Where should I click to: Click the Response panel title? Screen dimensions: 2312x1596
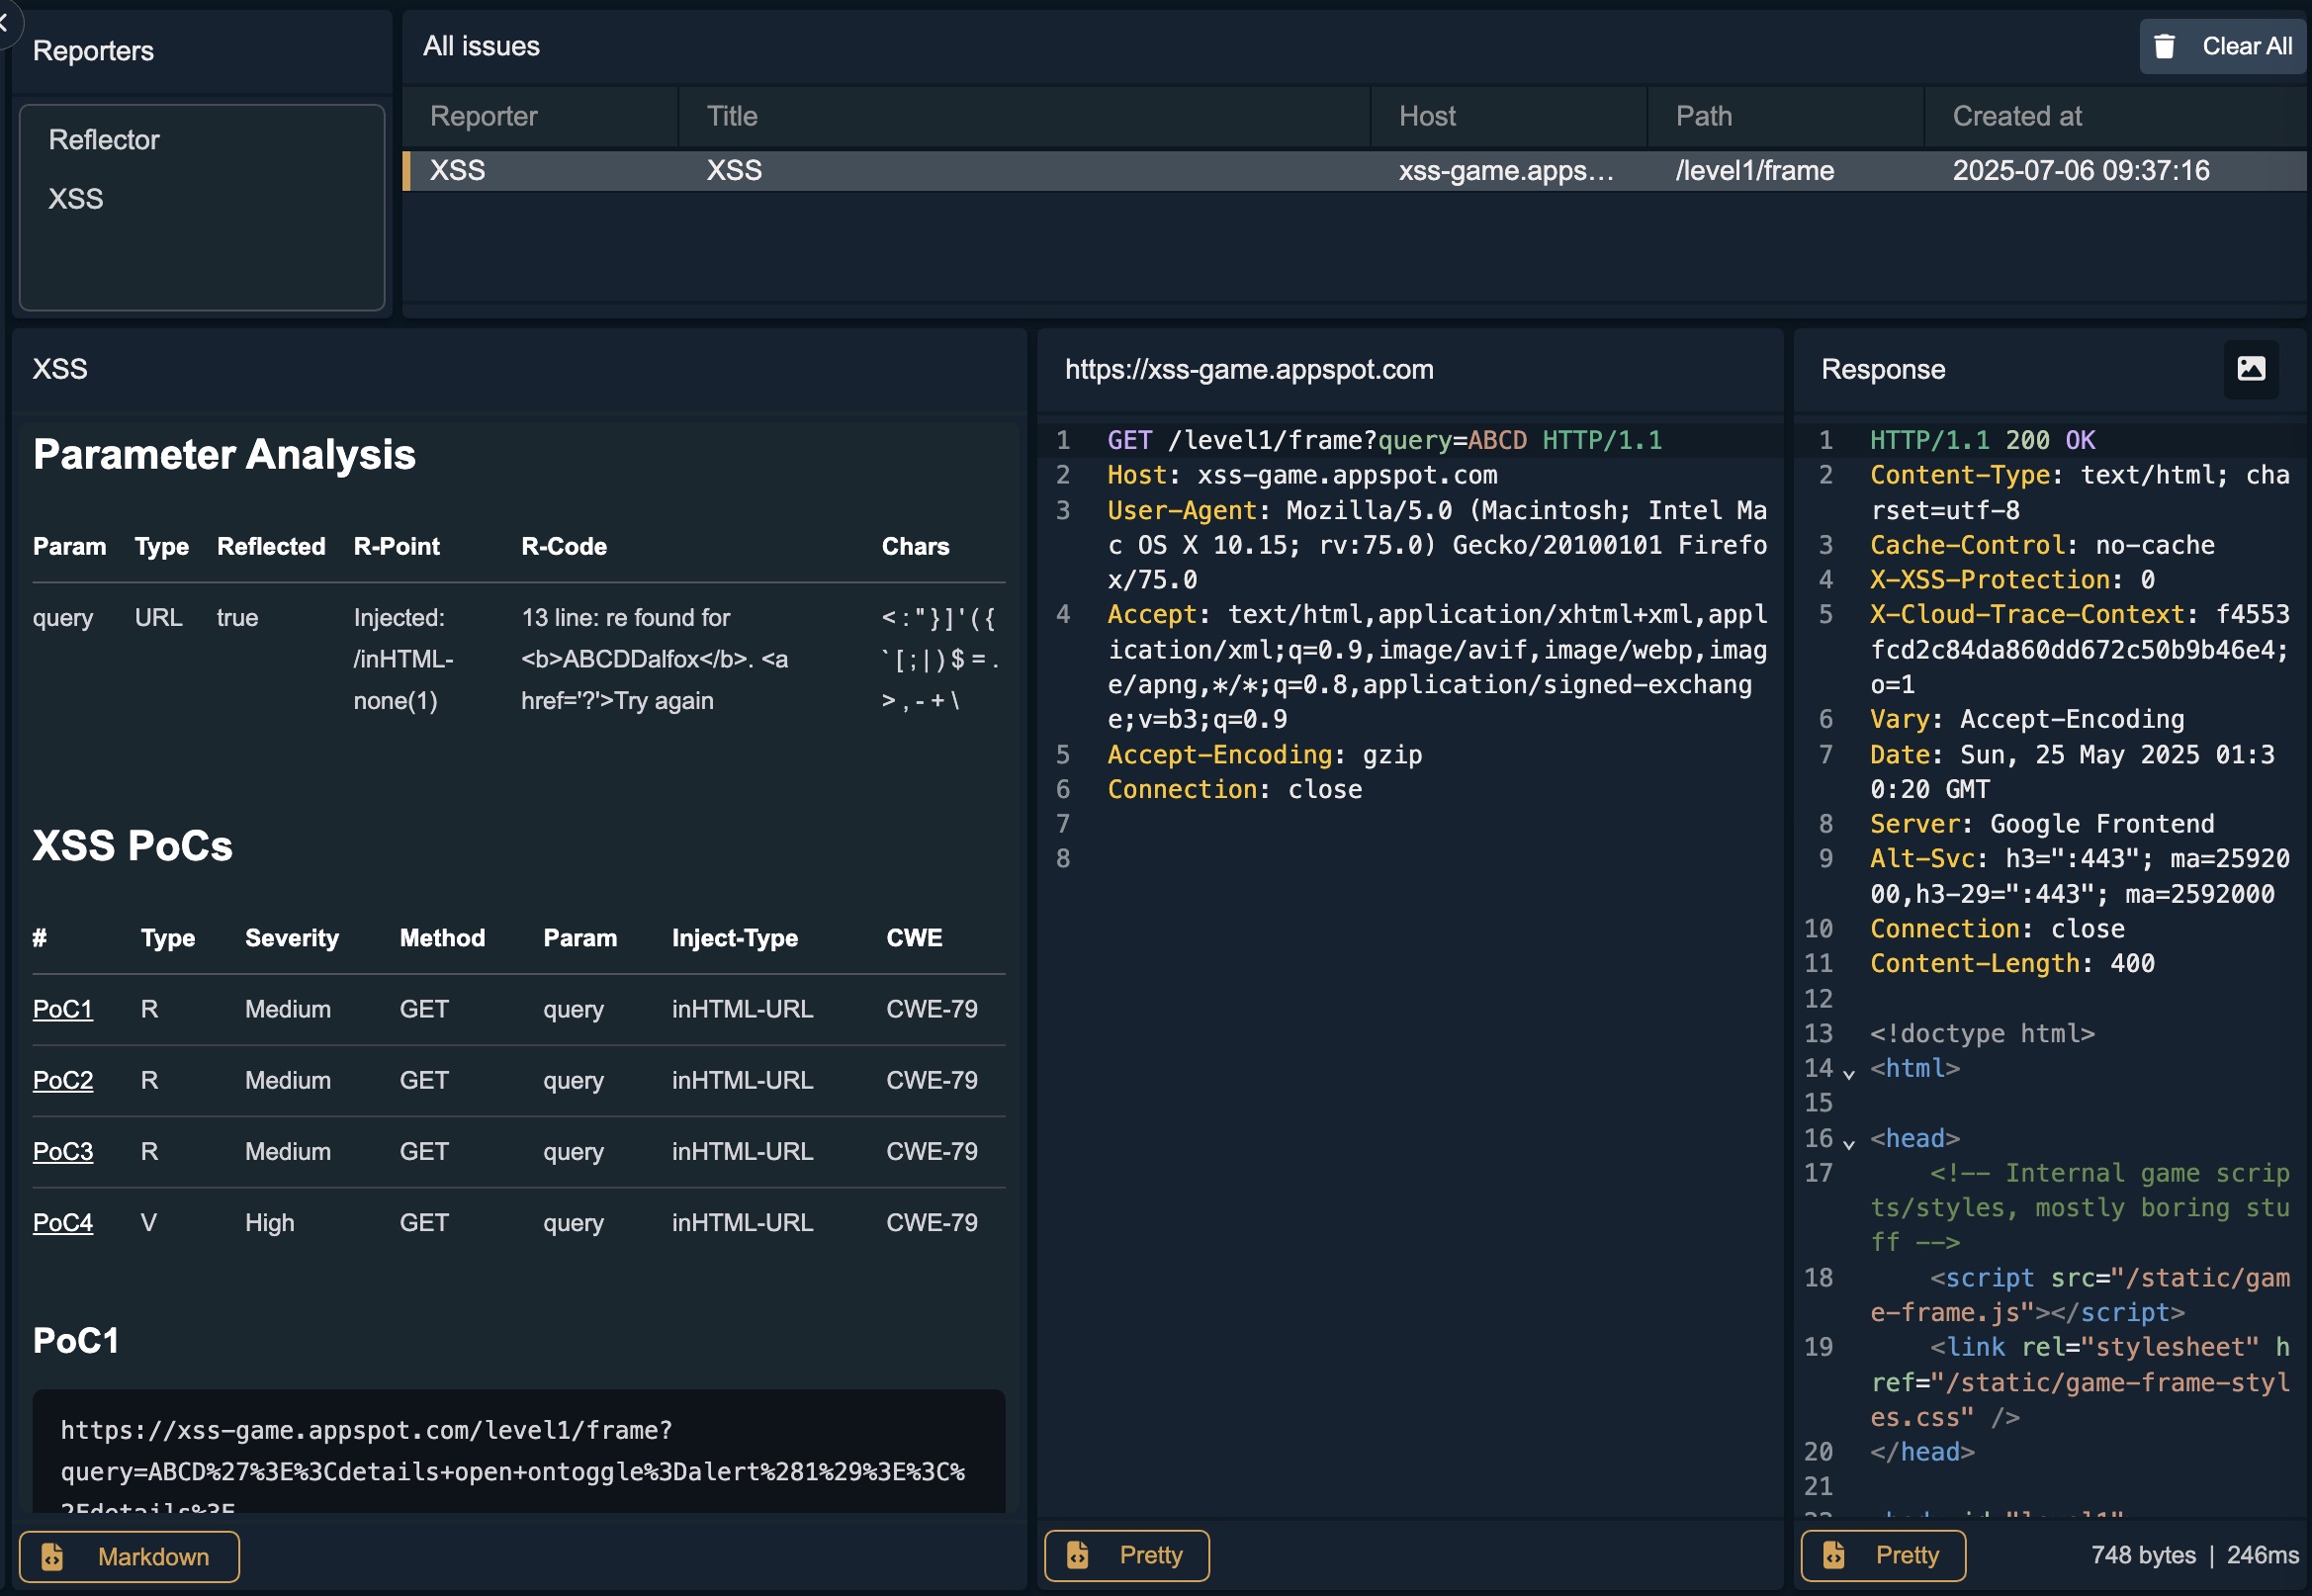click(1883, 370)
